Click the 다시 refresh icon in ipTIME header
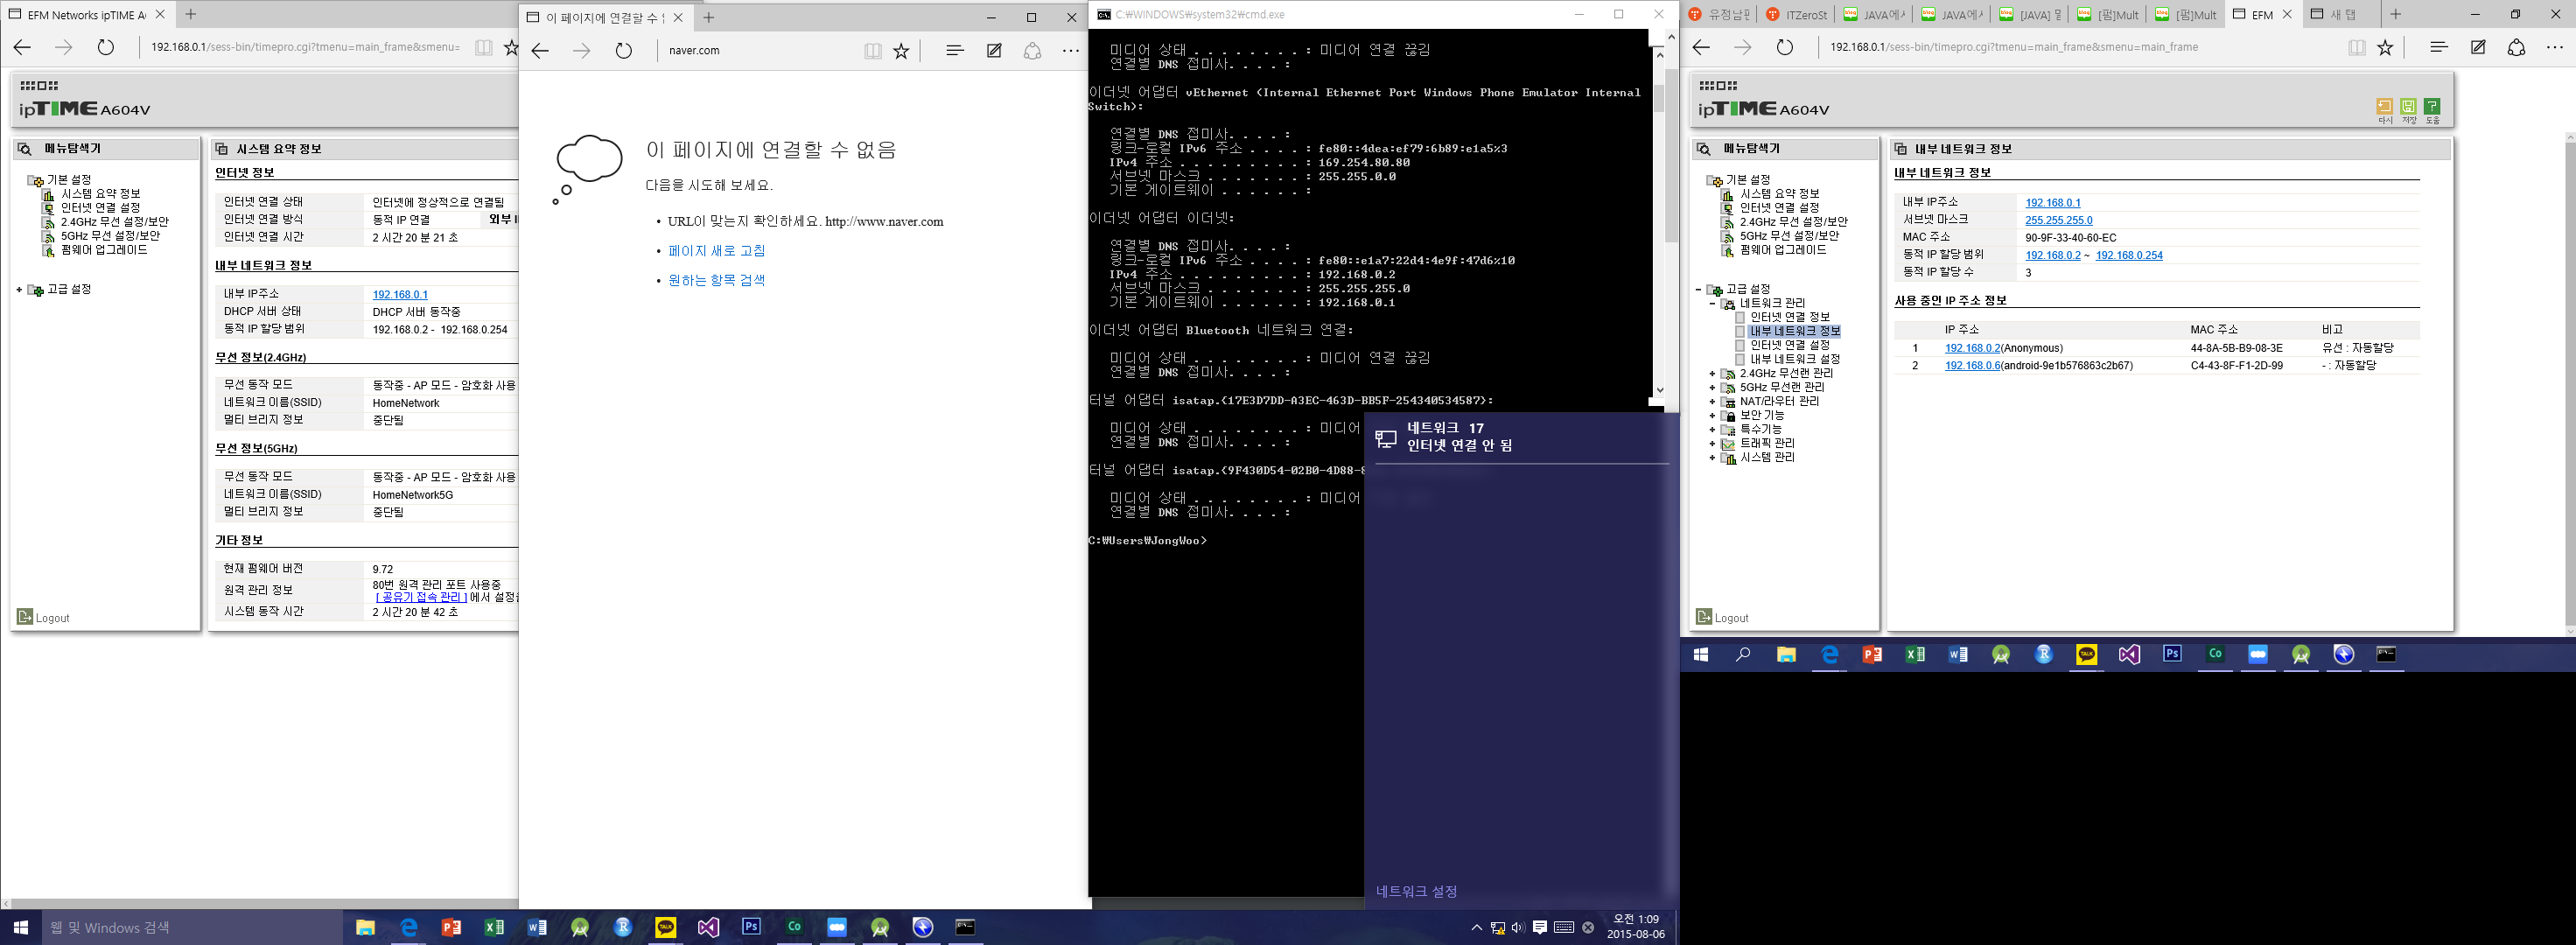Screen dimensions: 2576x945 coord(2384,106)
